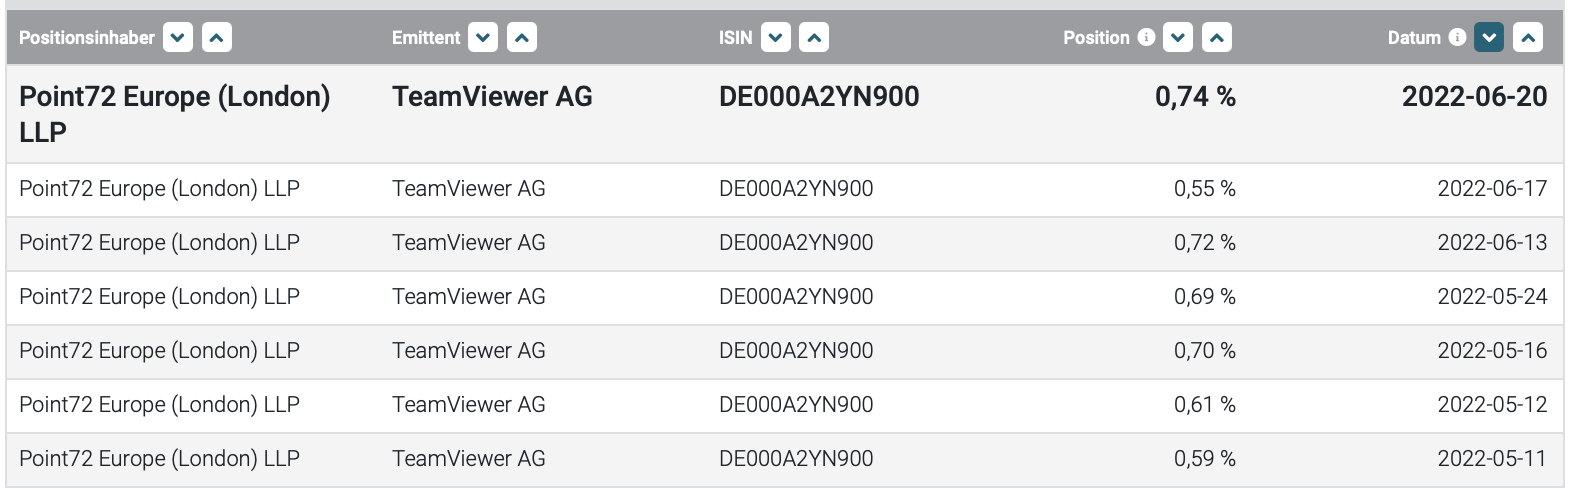Click the 0,70 % position entry
Screen dimensions: 1578x488
[x=1204, y=351]
